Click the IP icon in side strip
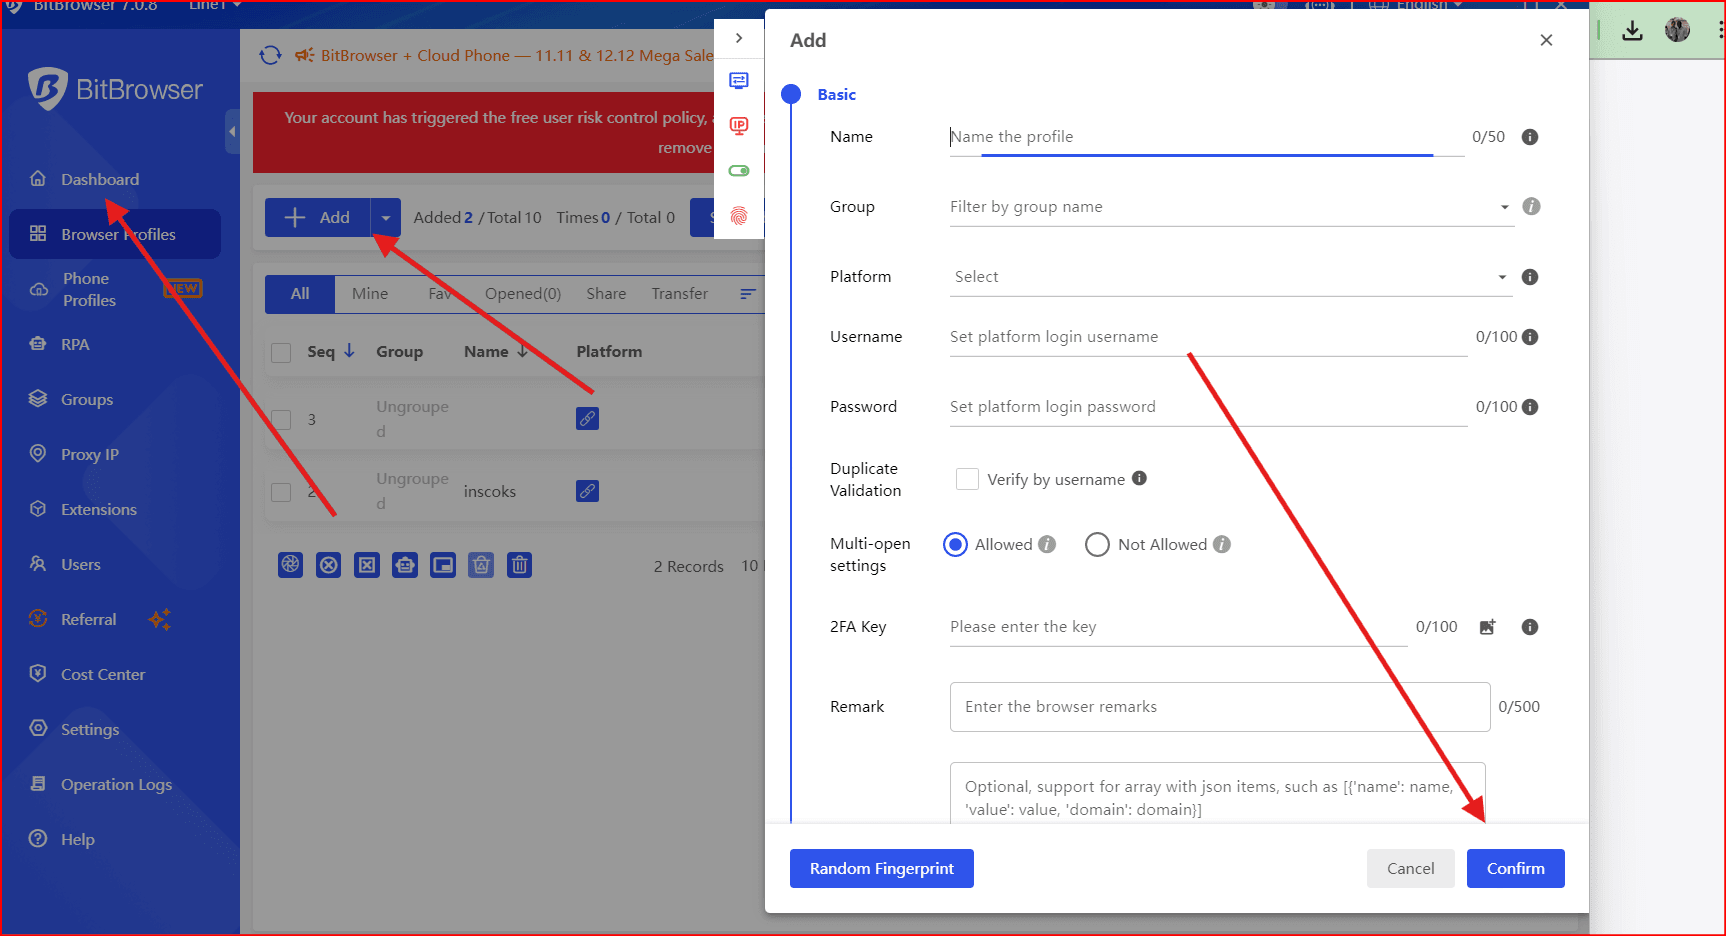1726x936 pixels. click(739, 126)
